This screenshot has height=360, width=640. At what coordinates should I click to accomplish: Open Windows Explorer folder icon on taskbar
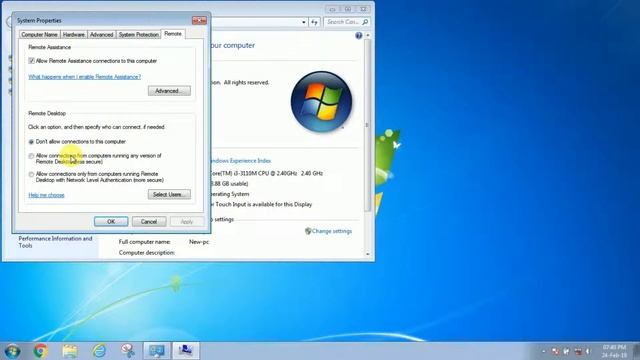[70, 351]
